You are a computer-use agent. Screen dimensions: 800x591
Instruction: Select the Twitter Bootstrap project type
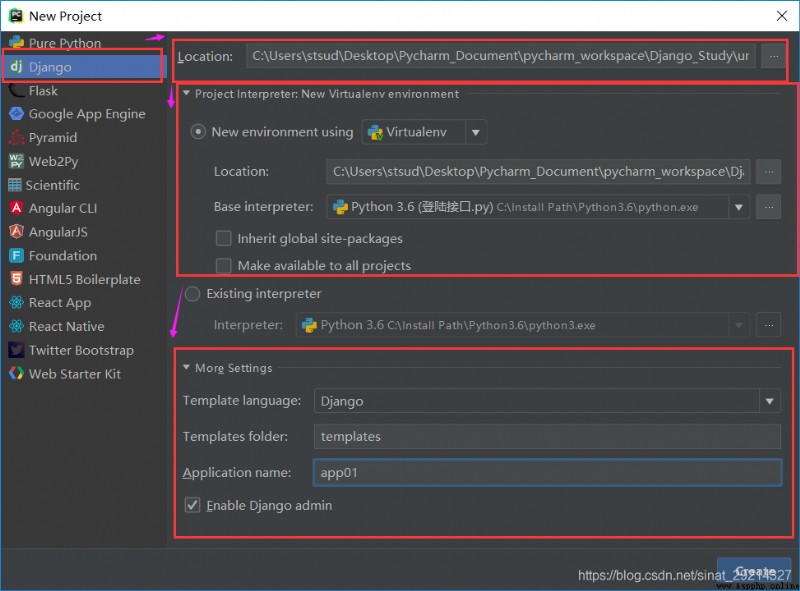[x=84, y=350]
